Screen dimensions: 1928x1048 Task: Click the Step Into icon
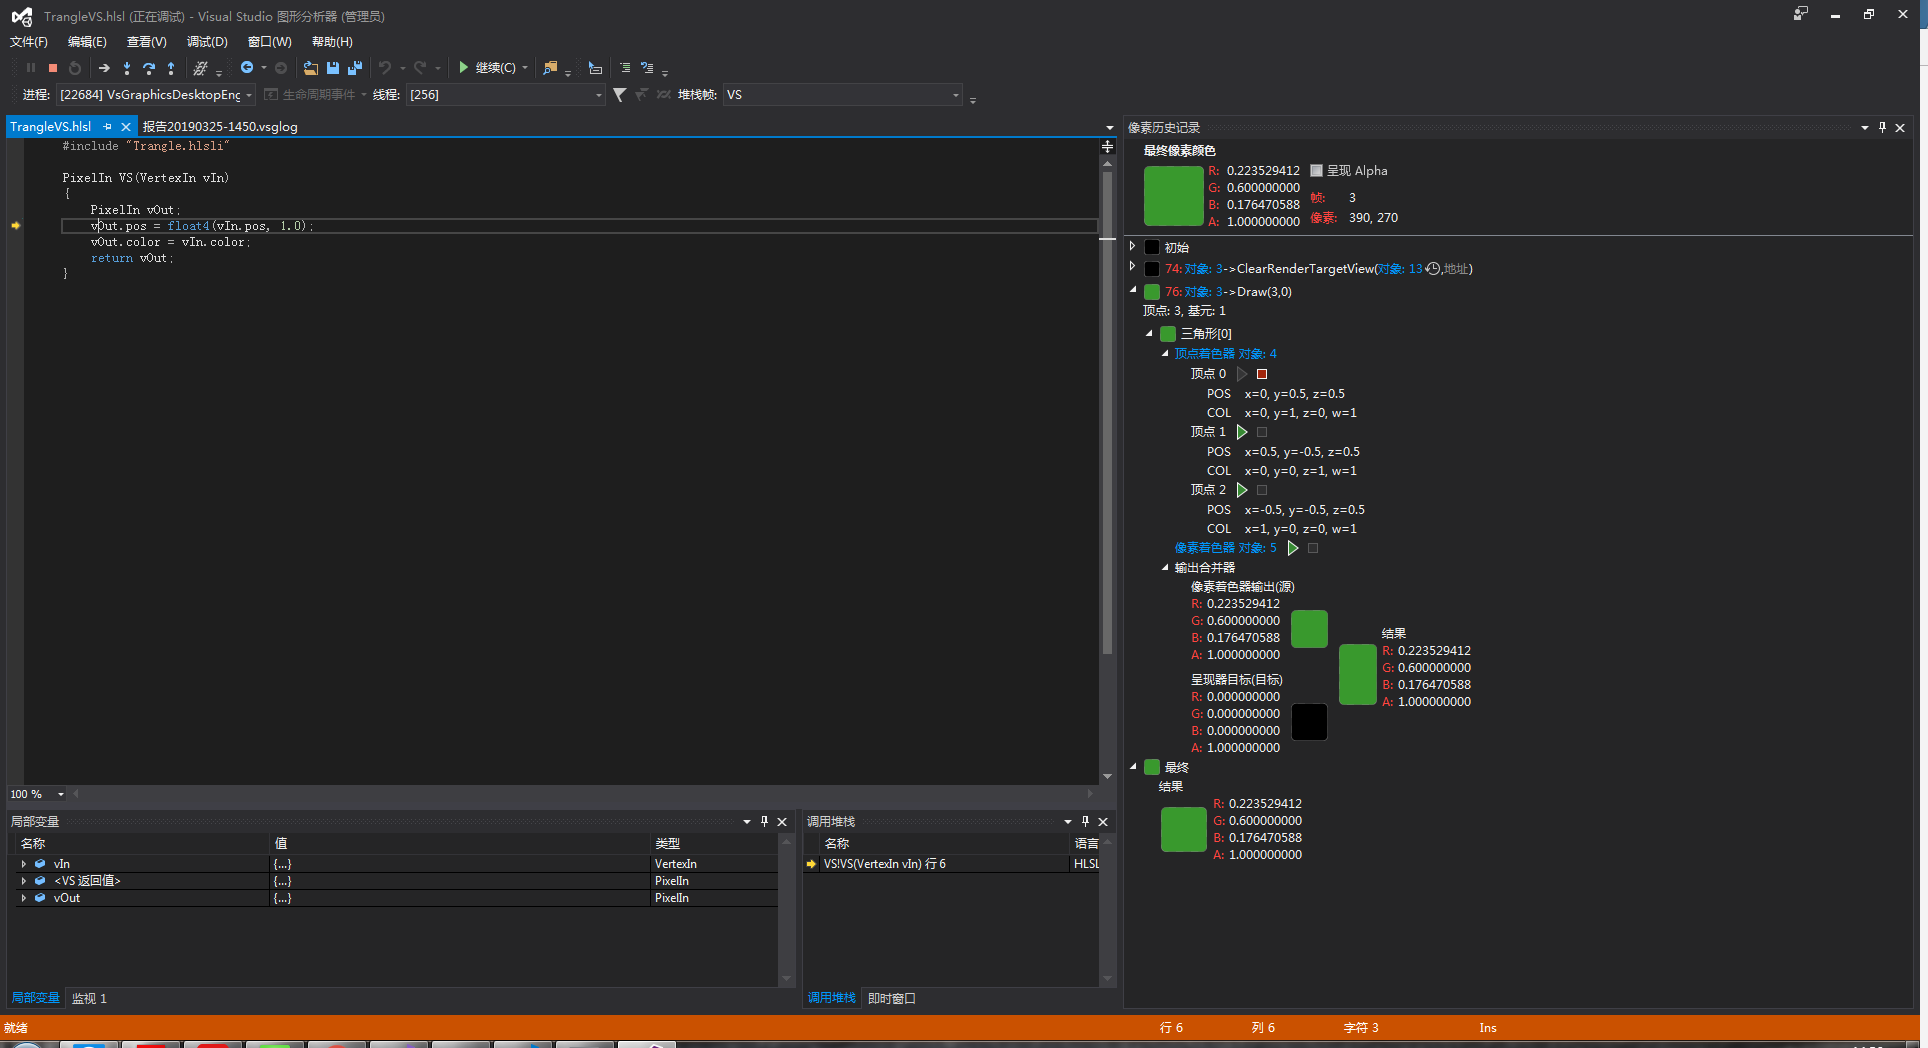126,67
